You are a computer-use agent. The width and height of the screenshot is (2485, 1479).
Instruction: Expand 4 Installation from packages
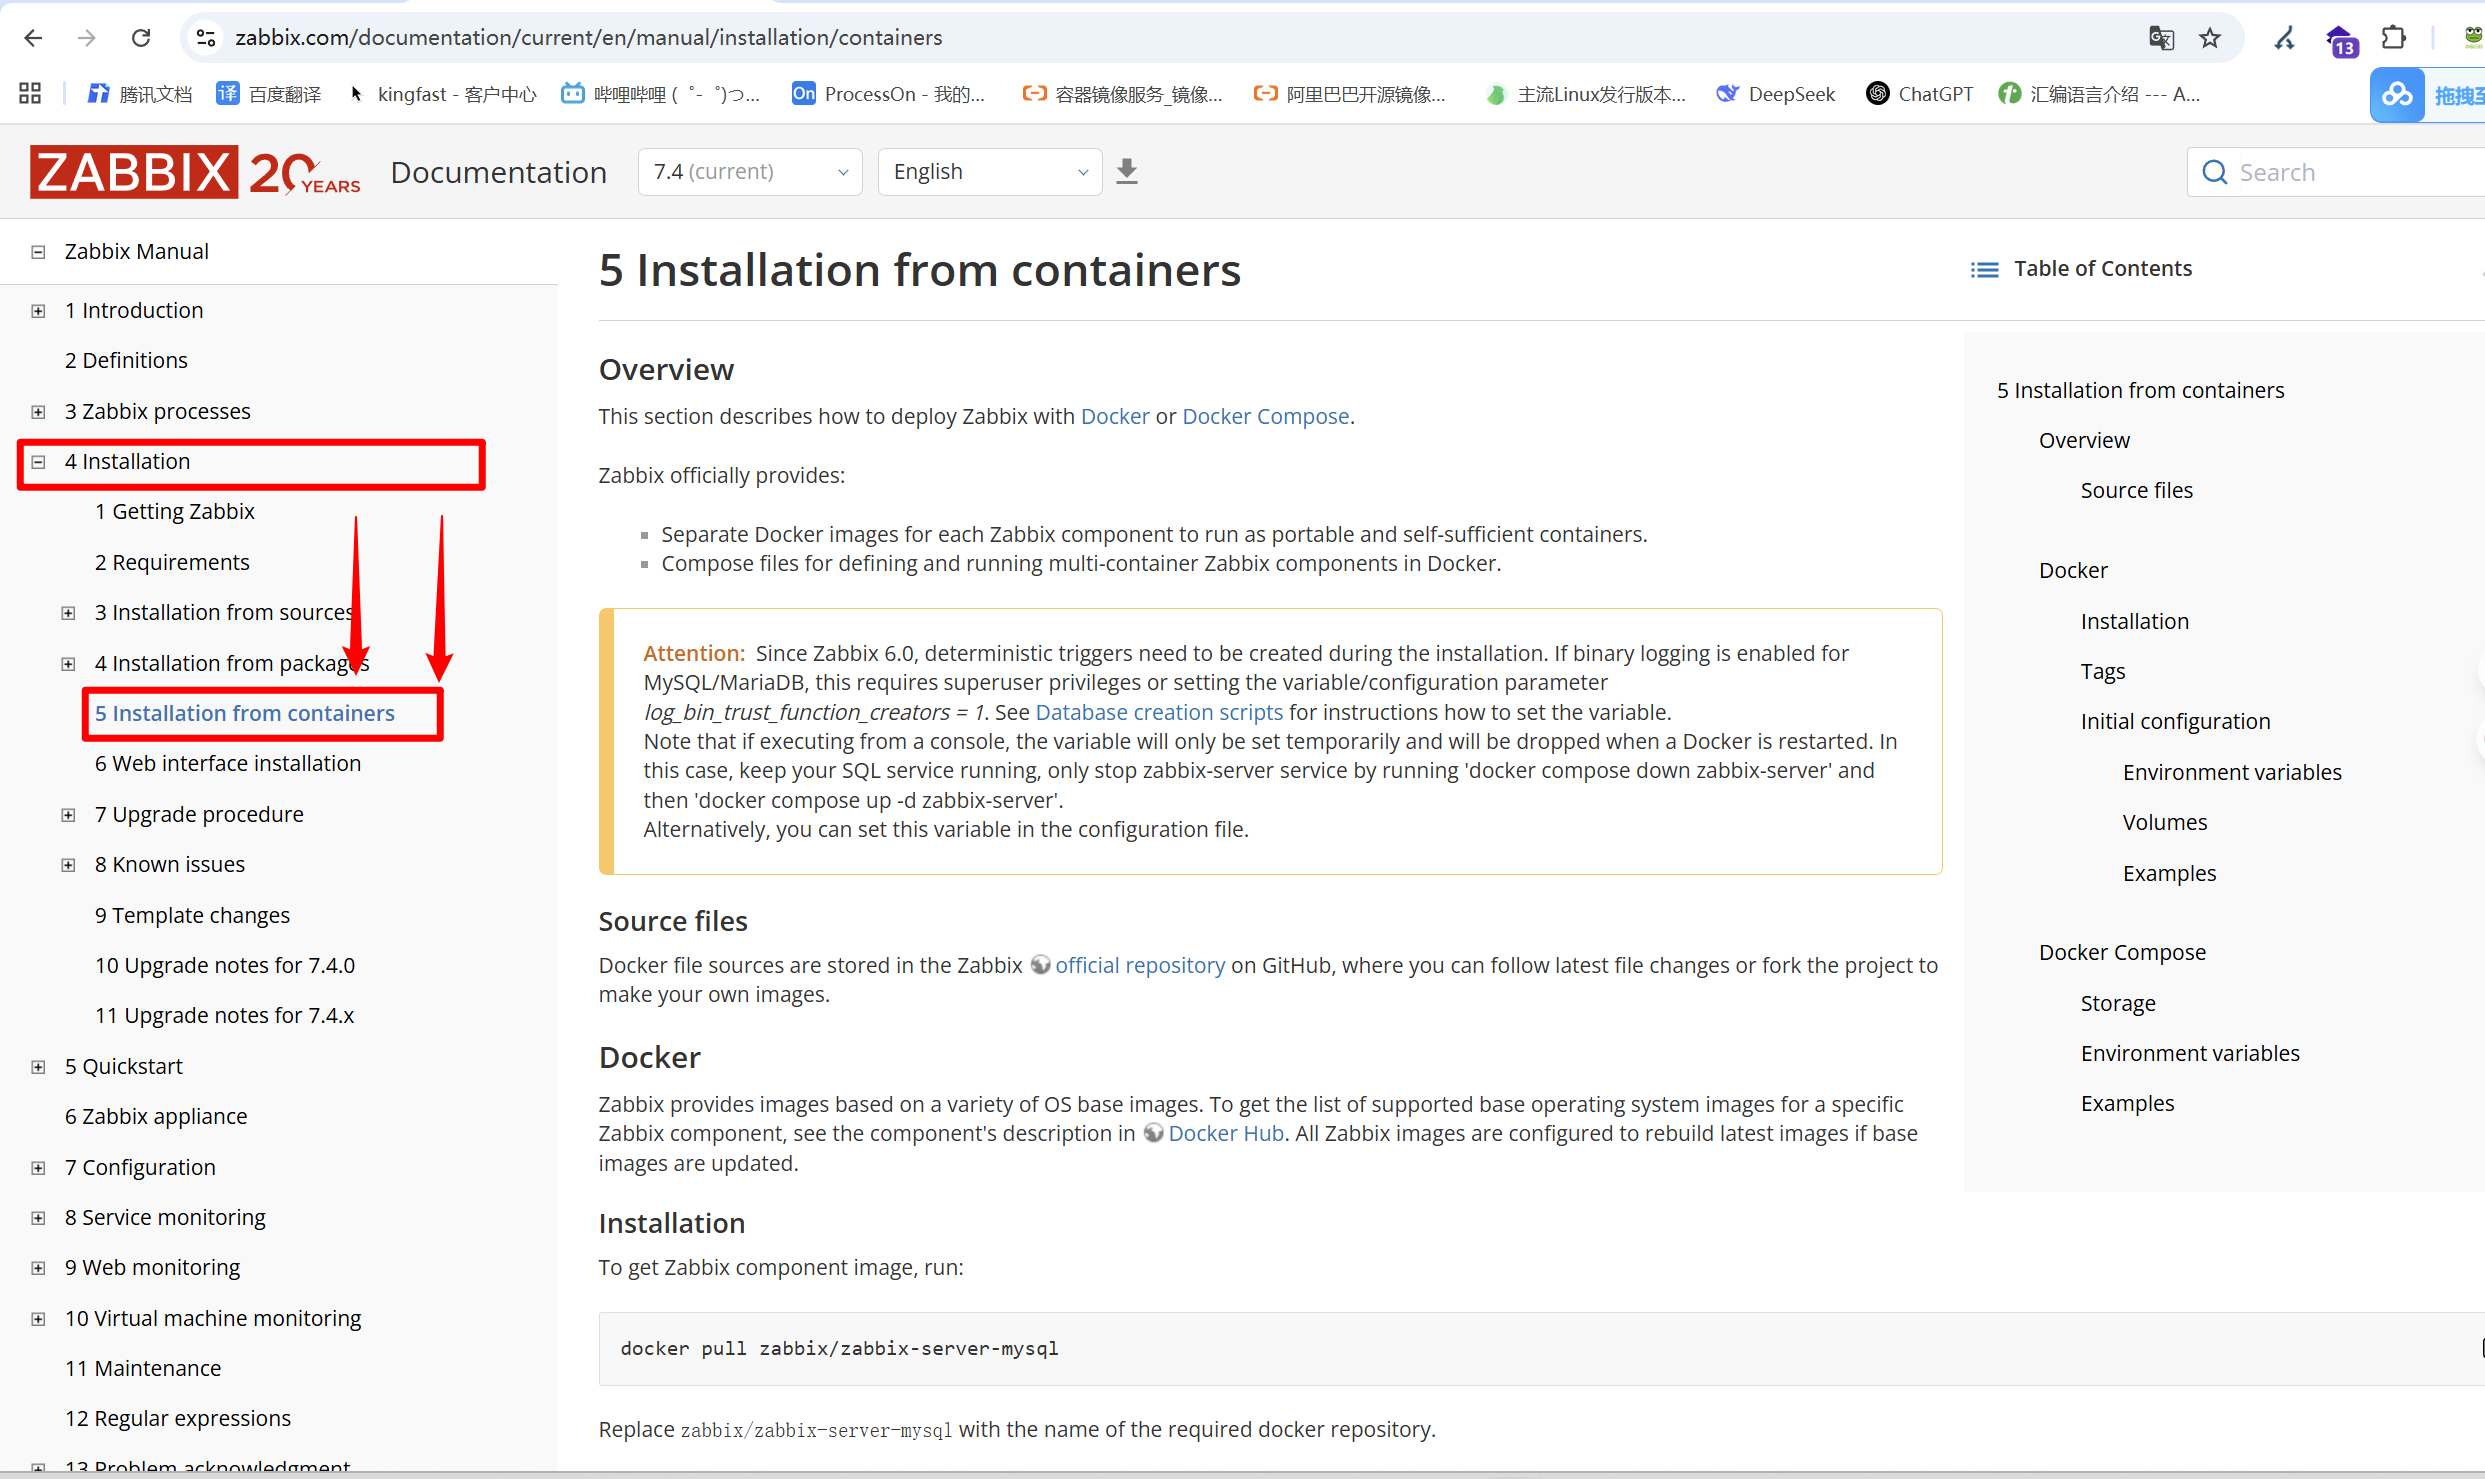pos(68,664)
